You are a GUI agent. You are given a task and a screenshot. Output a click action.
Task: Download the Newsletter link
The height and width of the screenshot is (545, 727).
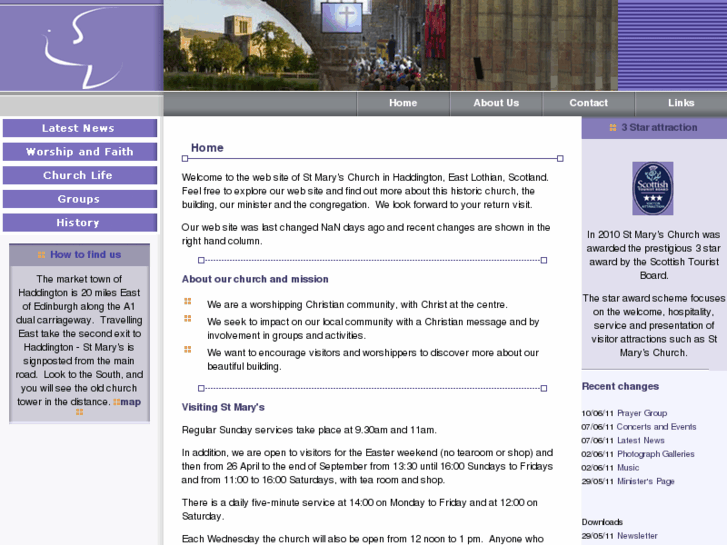[x=637, y=536]
